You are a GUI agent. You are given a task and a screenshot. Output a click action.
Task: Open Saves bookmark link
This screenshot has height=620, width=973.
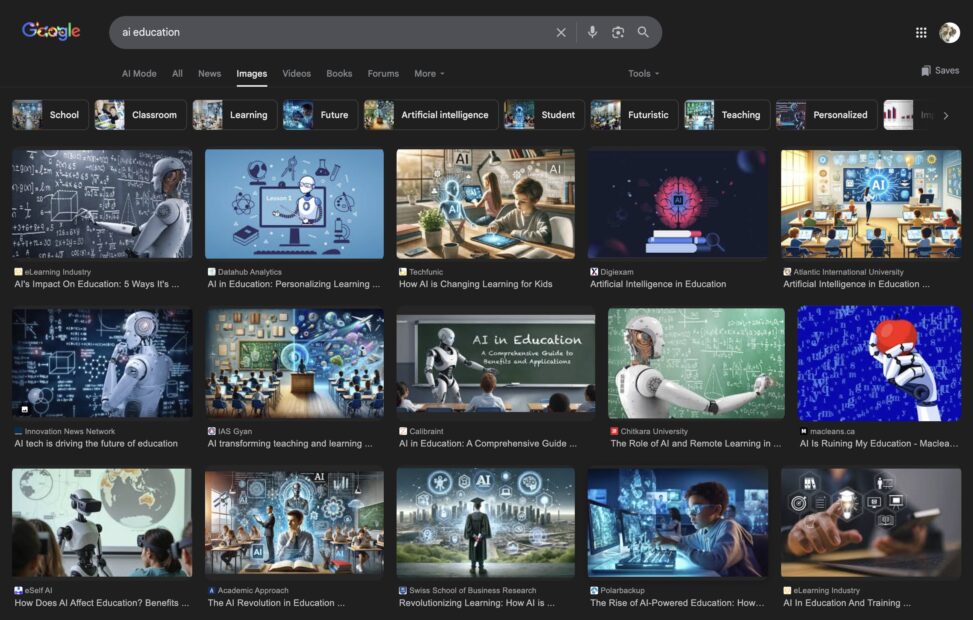click(940, 70)
